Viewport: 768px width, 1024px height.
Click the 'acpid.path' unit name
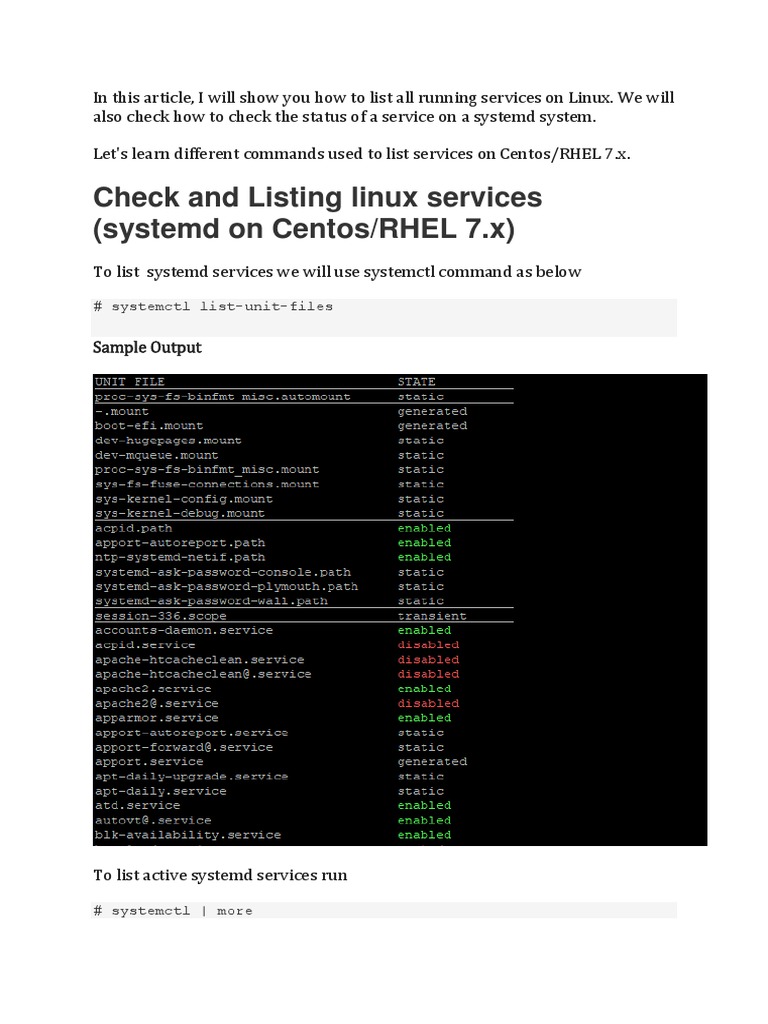[133, 528]
